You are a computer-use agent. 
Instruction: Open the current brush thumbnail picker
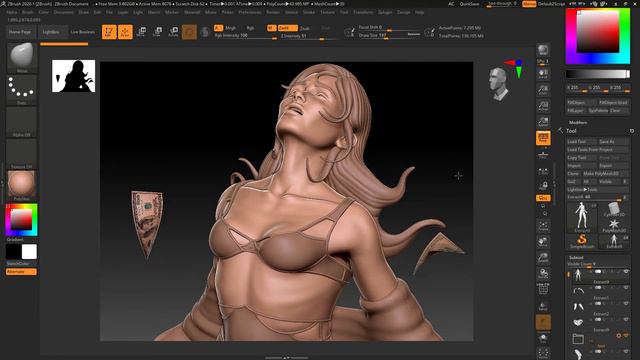tap(22, 57)
